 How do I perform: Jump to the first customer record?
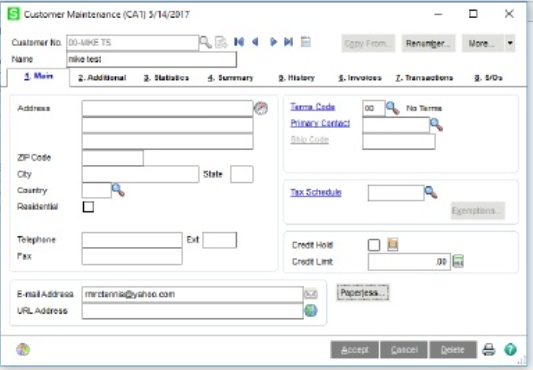click(239, 42)
